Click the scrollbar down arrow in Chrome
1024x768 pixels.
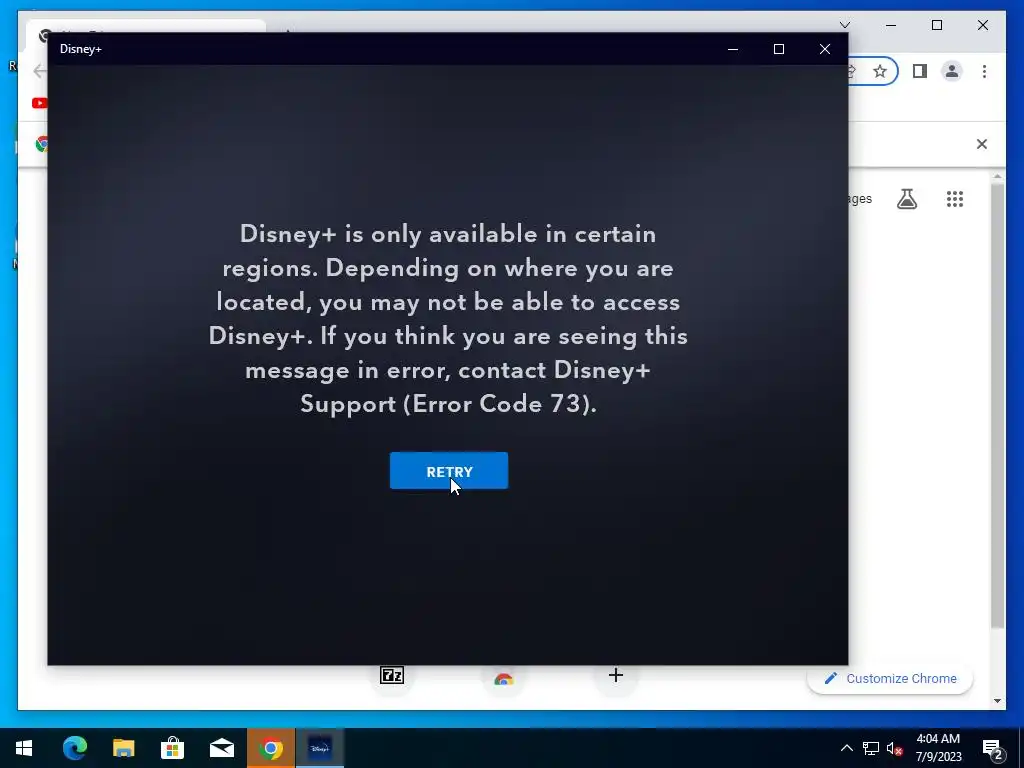coord(997,701)
